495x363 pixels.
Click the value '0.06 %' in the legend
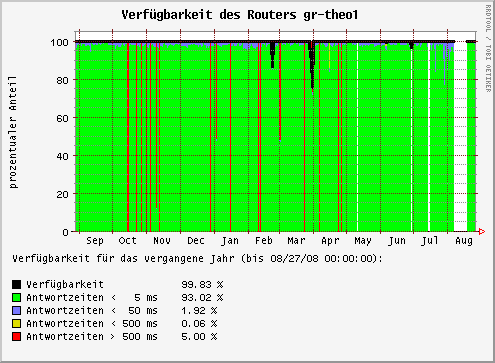click(199, 324)
